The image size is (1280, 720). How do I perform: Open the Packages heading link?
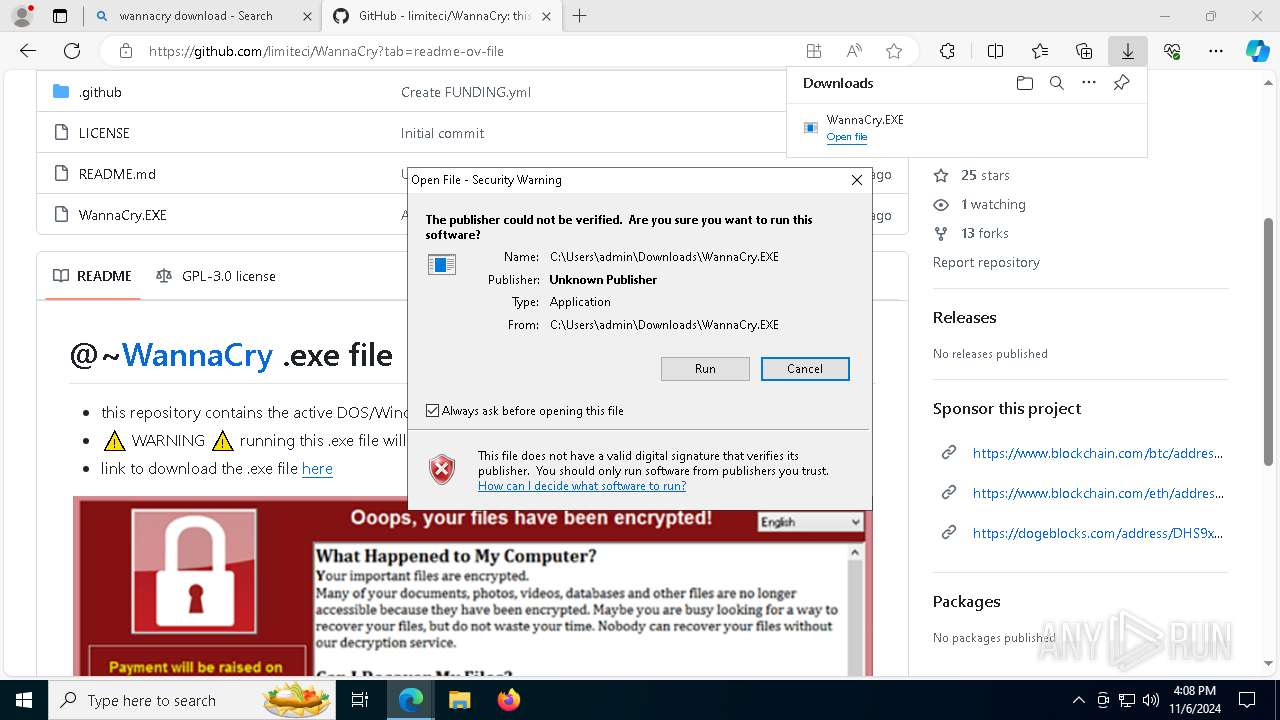pos(966,602)
